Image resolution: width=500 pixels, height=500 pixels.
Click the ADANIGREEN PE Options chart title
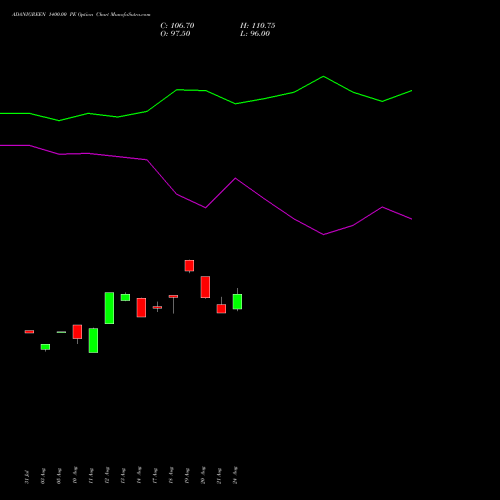[x=81, y=15]
